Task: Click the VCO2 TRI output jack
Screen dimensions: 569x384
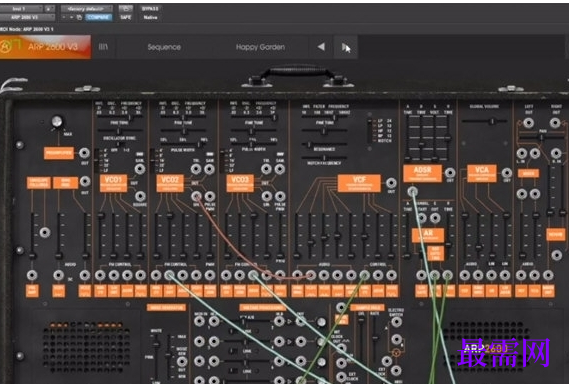Action: click(x=196, y=169)
